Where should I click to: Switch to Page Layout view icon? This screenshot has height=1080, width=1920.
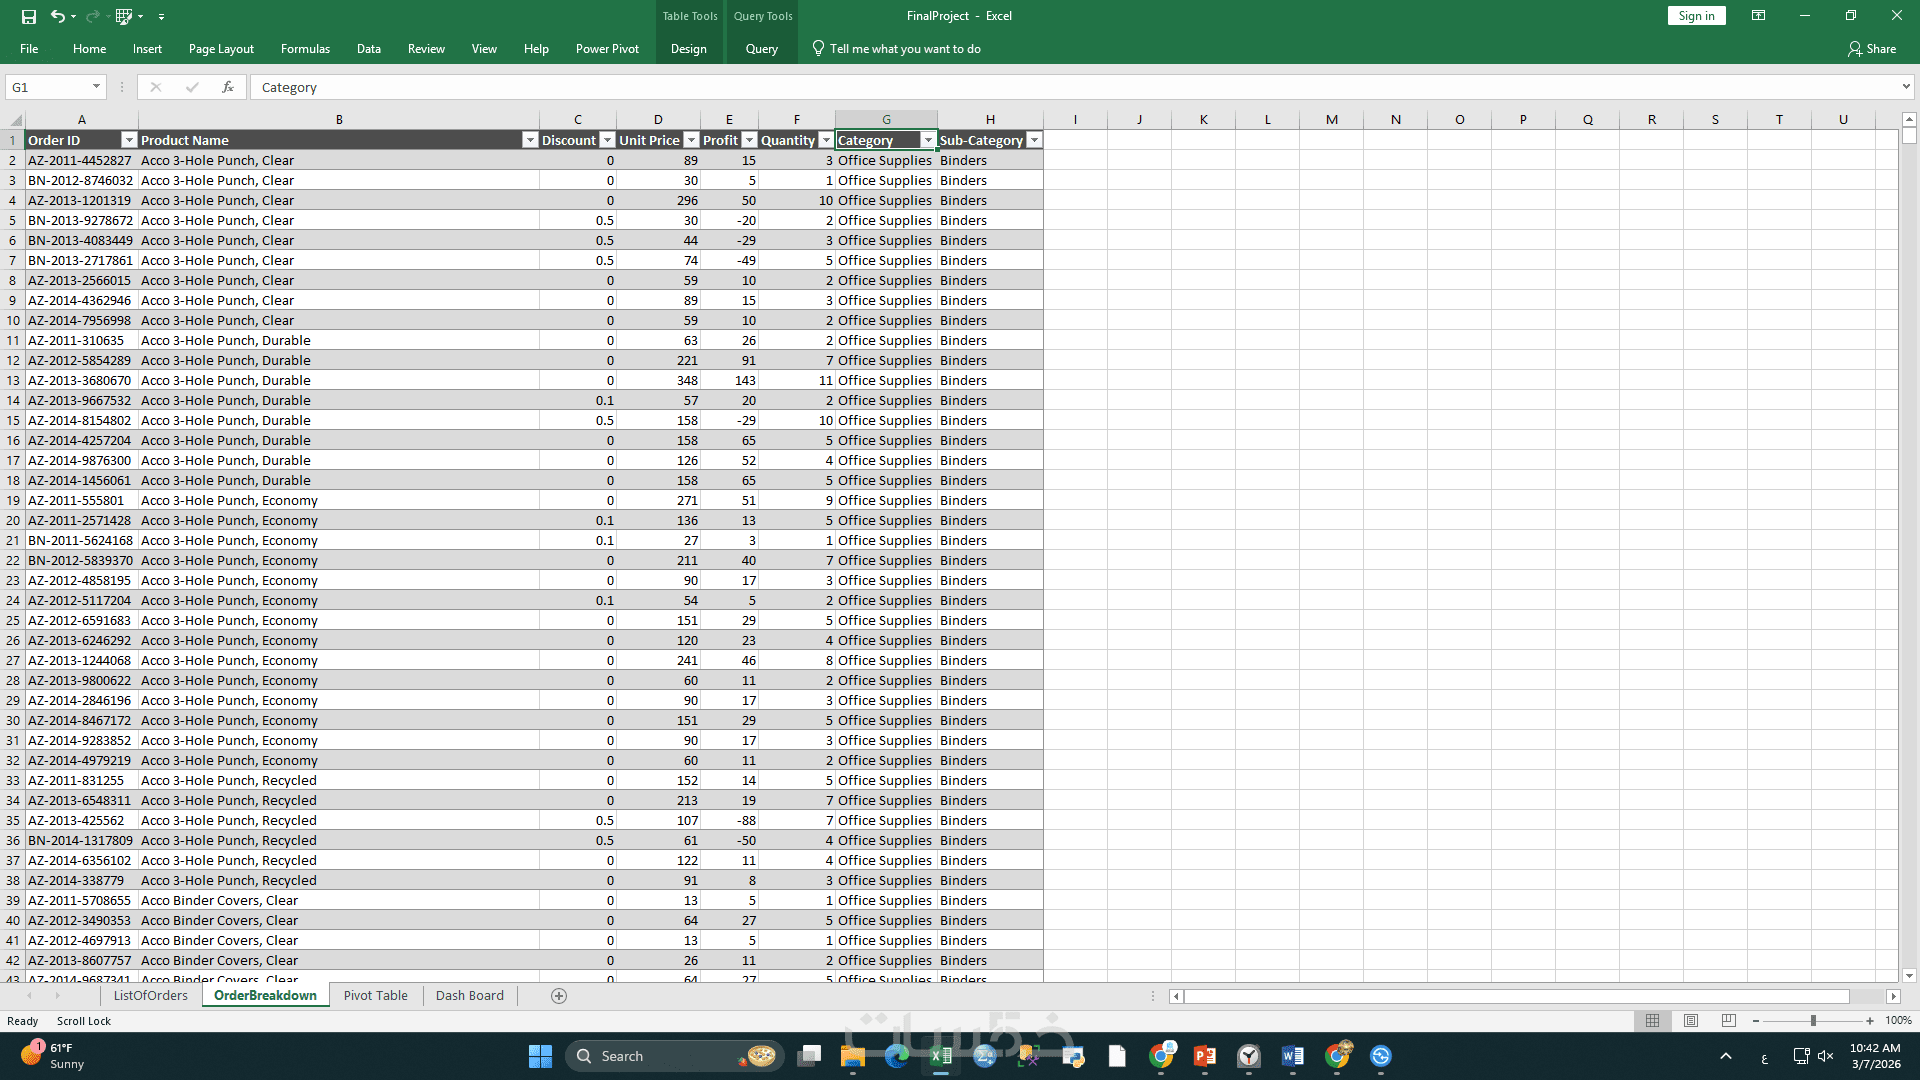1691,1021
